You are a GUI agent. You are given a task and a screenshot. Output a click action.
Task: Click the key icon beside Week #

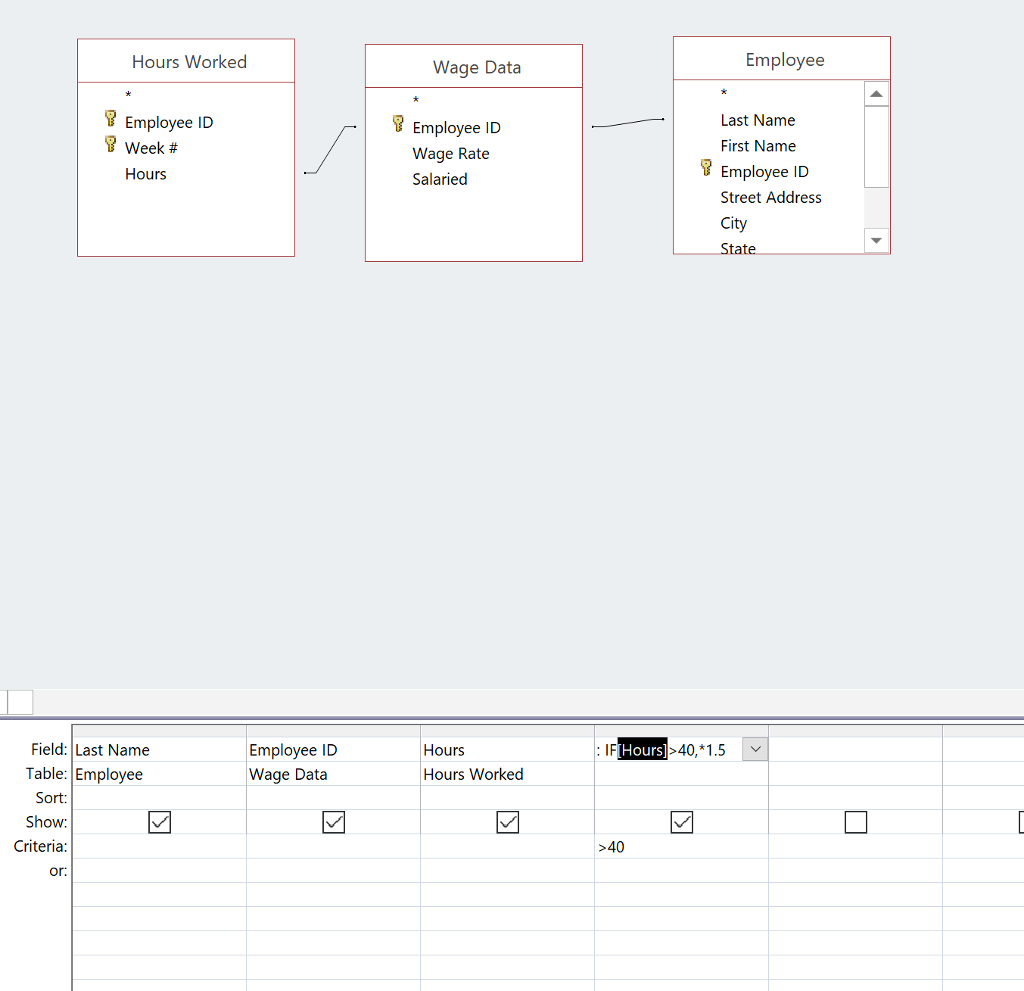[111, 145]
